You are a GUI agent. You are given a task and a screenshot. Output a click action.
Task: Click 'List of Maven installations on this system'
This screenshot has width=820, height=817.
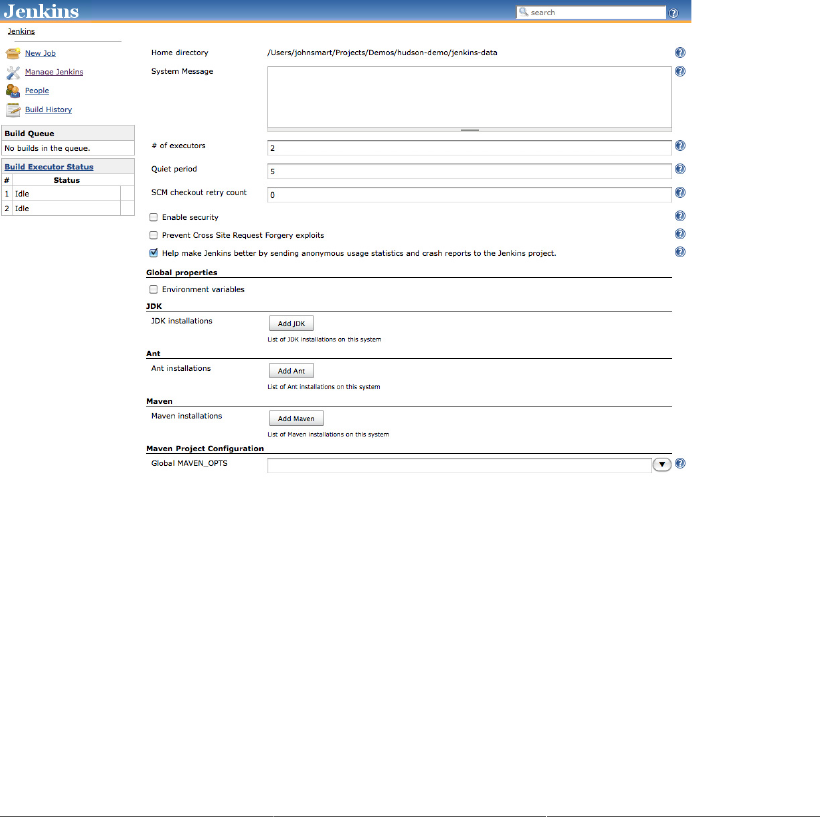[x=328, y=435]
